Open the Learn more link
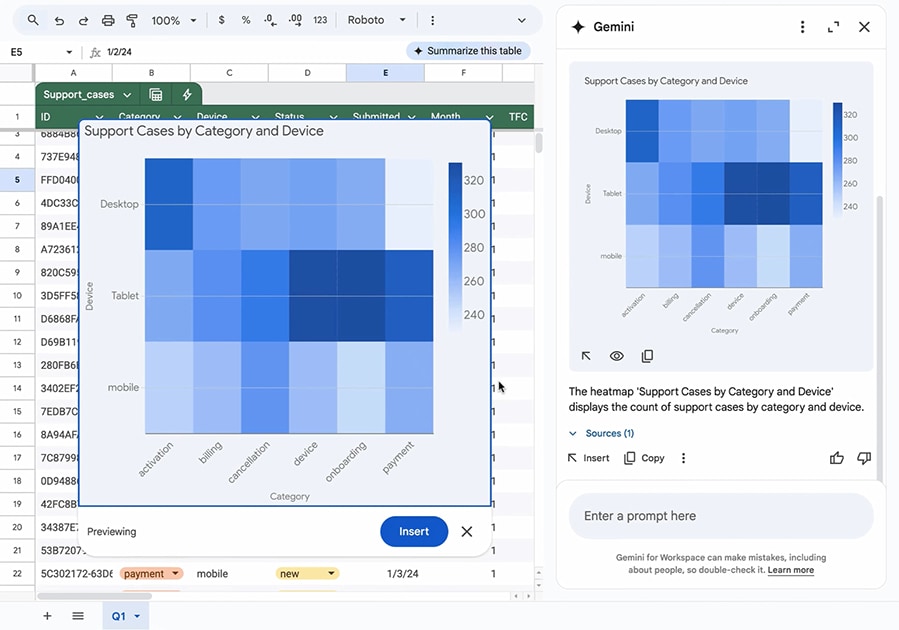 click(790, 570)
